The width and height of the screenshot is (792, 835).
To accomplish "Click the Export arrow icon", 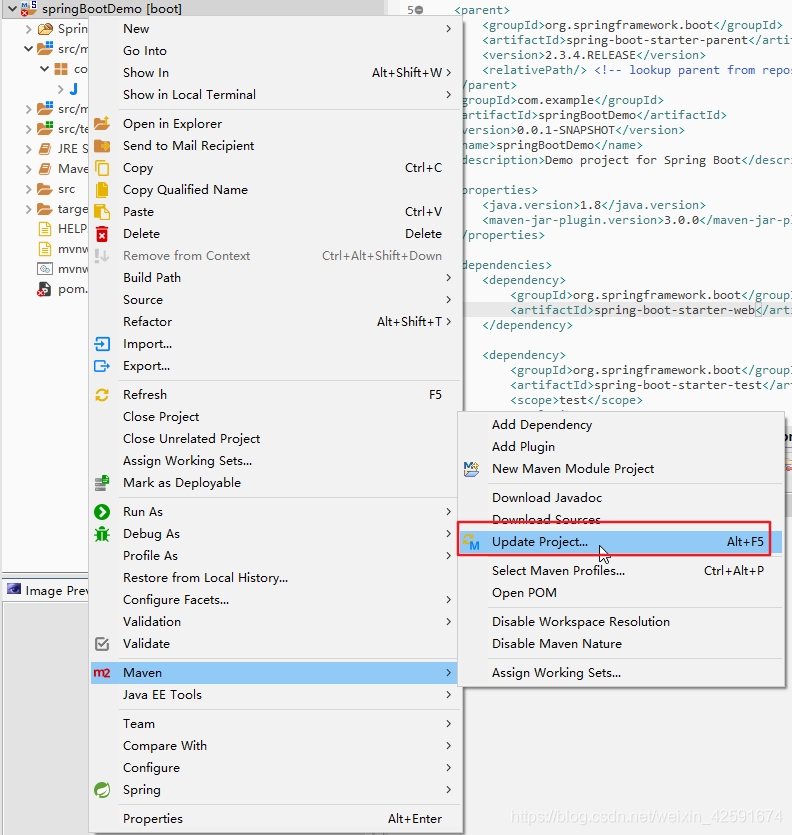I will pos(102,366).
